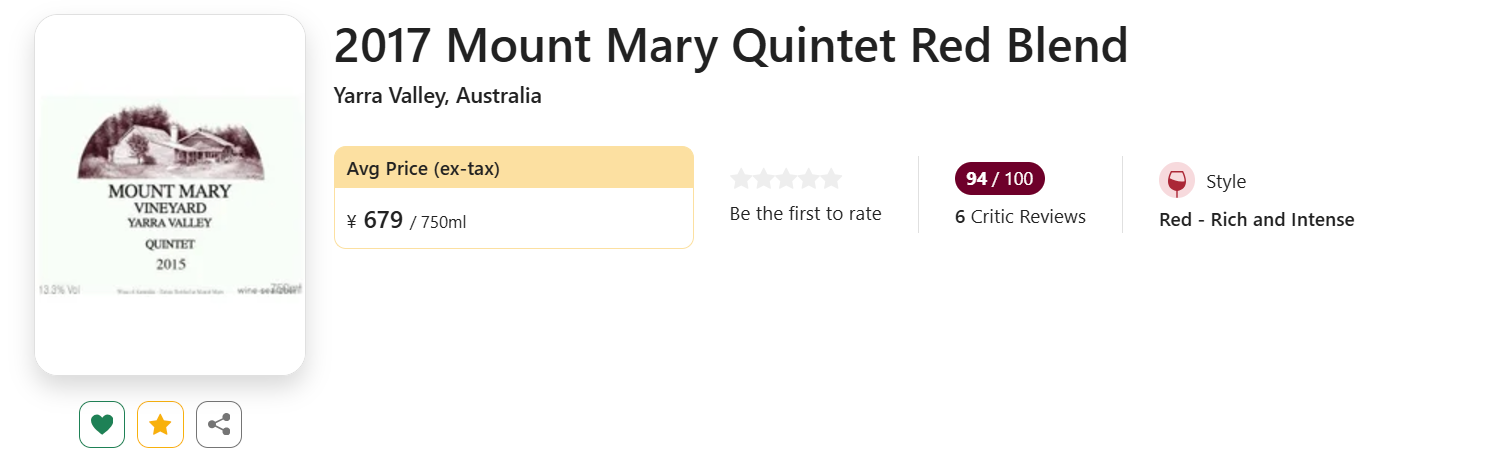Click the Style label text
This screenshot has width=1494, height=468.
pyautogui.click(x=1226, y=182)
